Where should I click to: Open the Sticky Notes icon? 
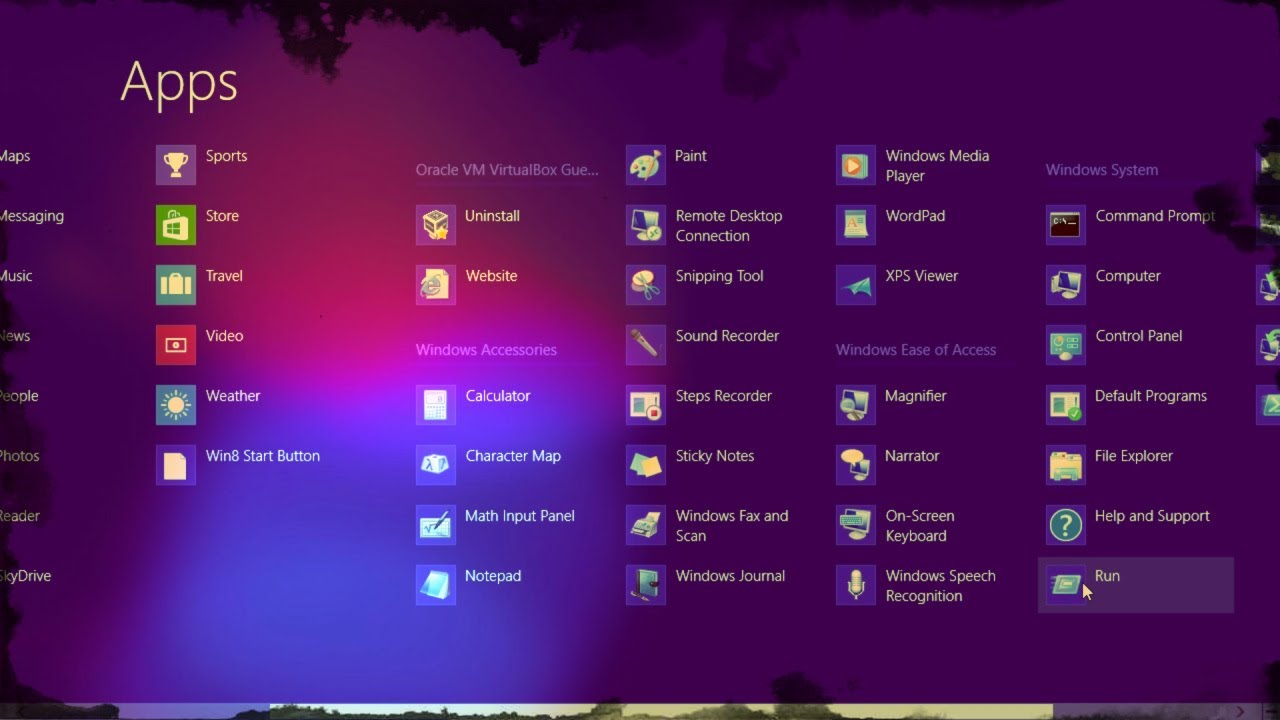click(646, 465)
